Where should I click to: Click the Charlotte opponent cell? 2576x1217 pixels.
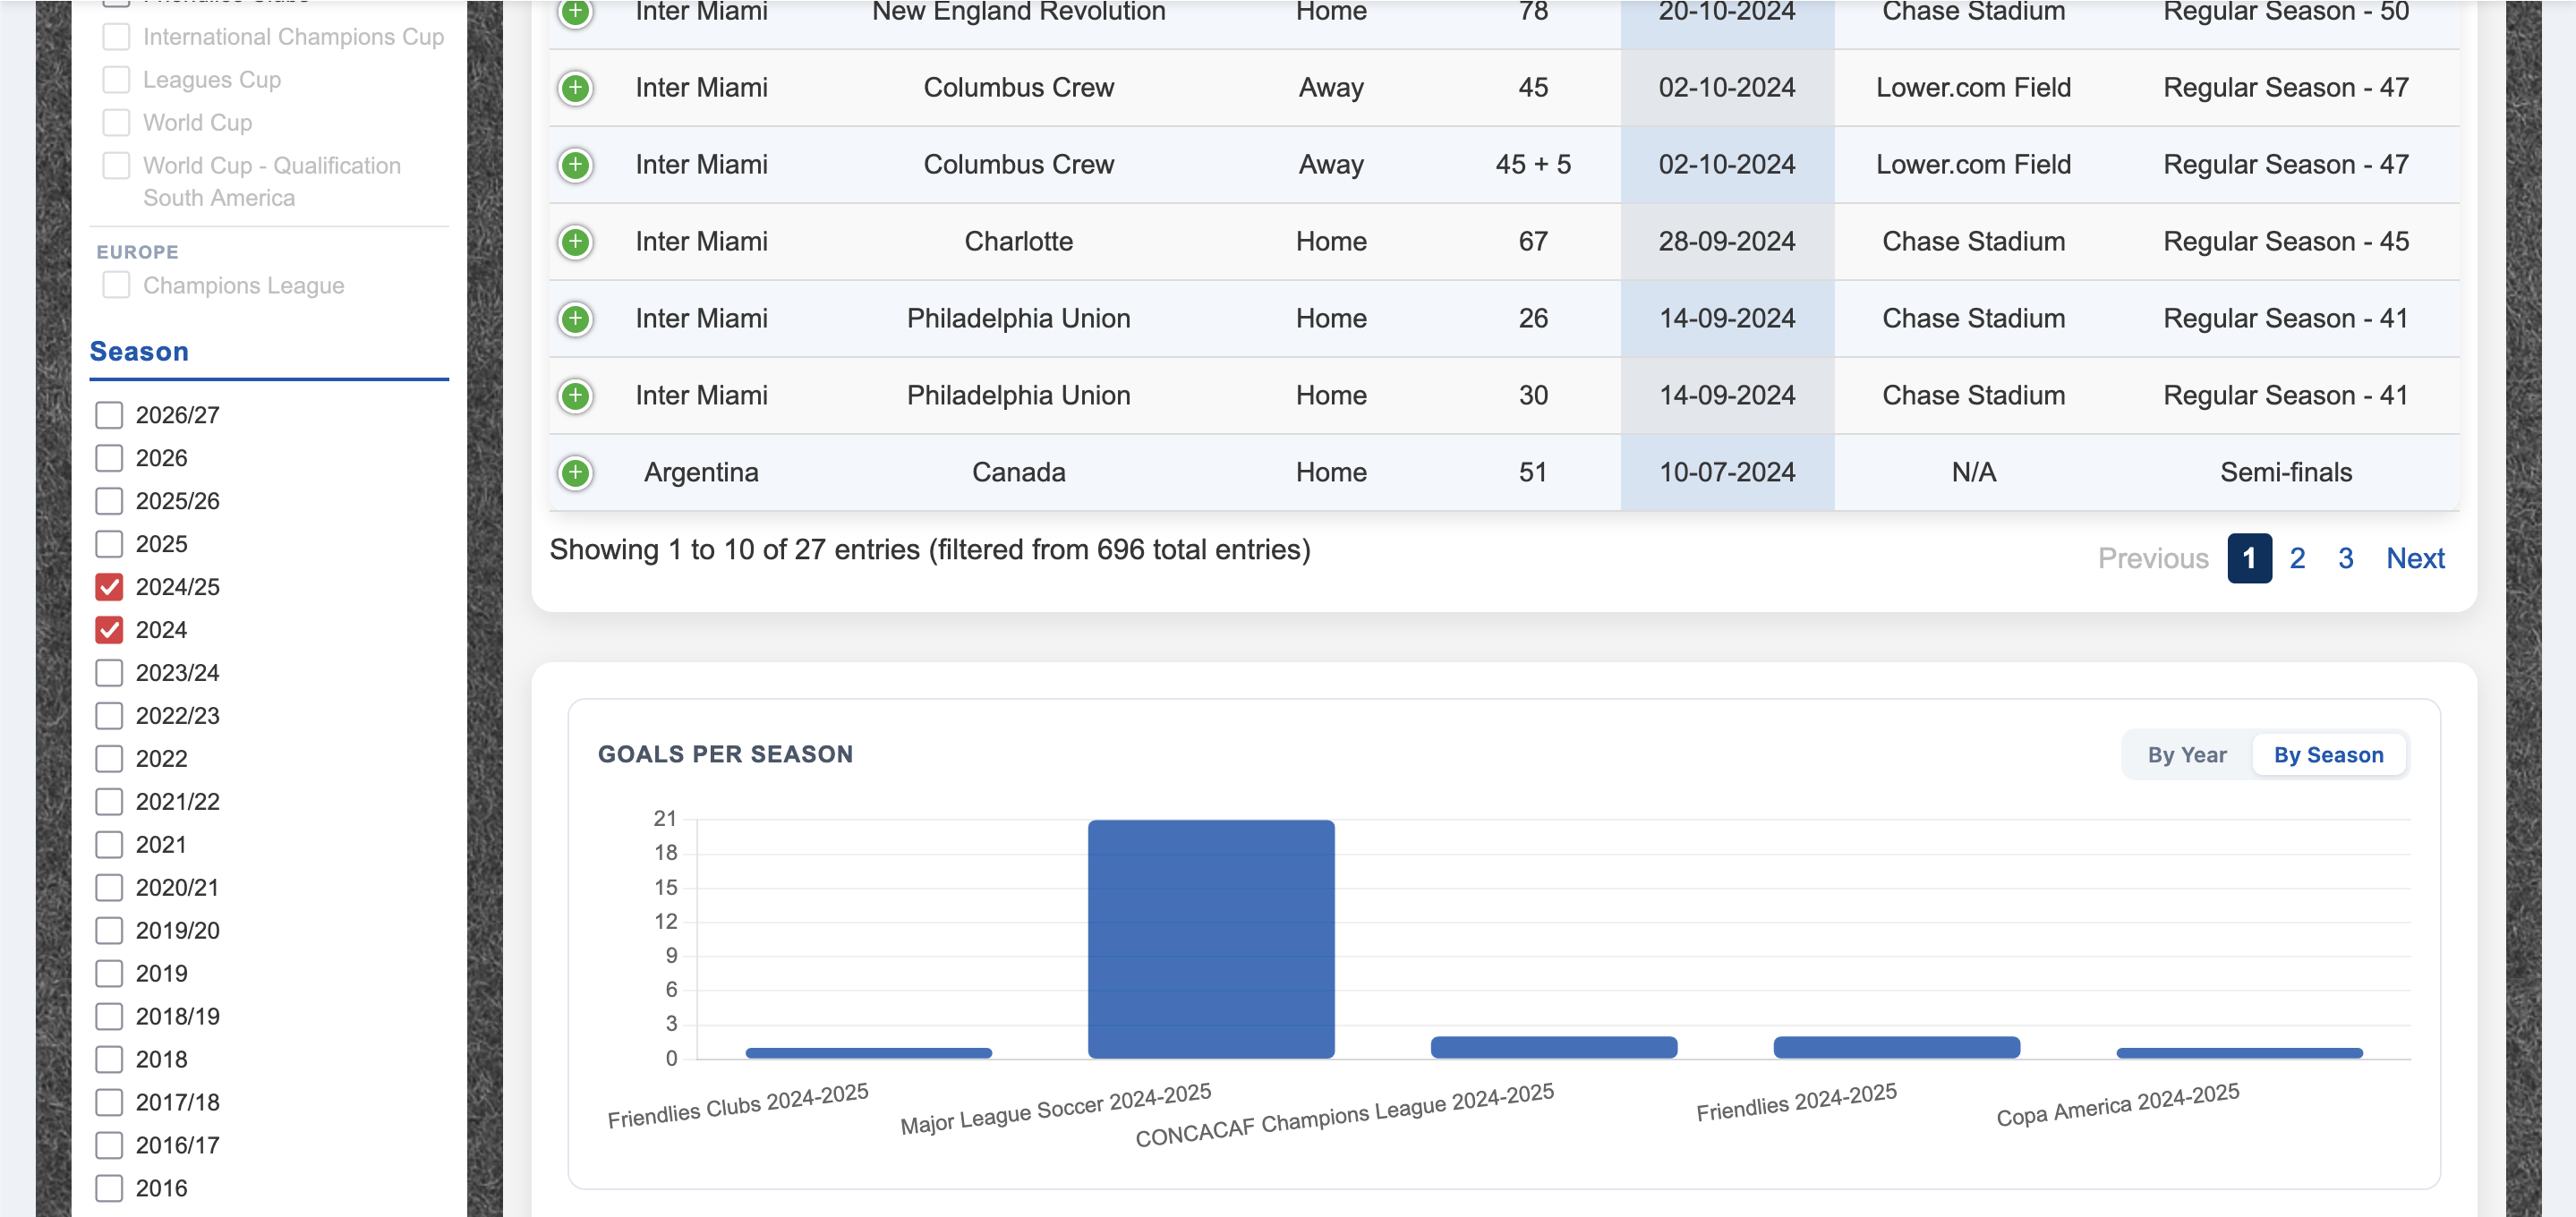coord(1018,242)
